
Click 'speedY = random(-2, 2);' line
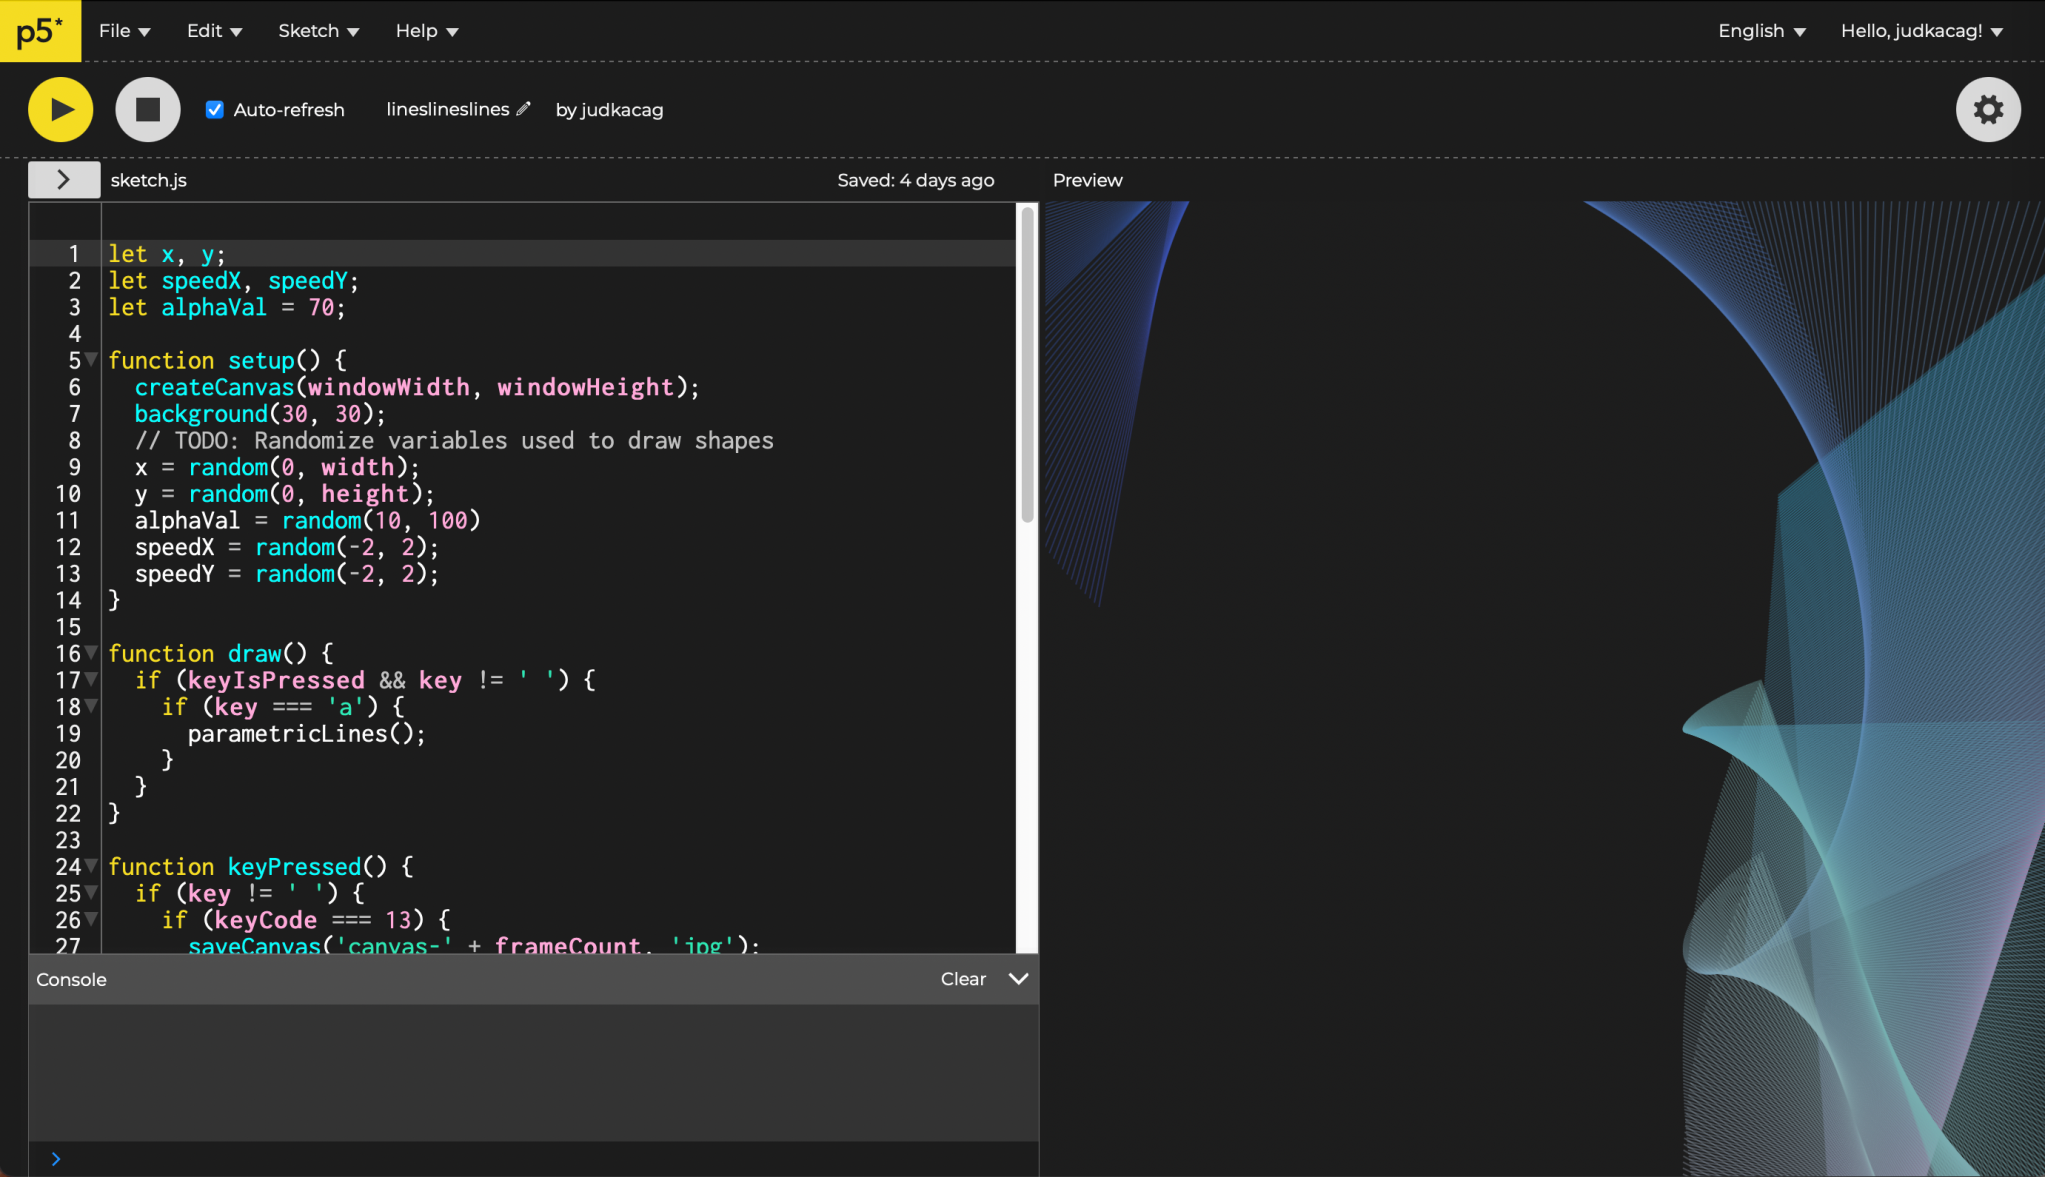pyautogui.click(x=287, y=573)
